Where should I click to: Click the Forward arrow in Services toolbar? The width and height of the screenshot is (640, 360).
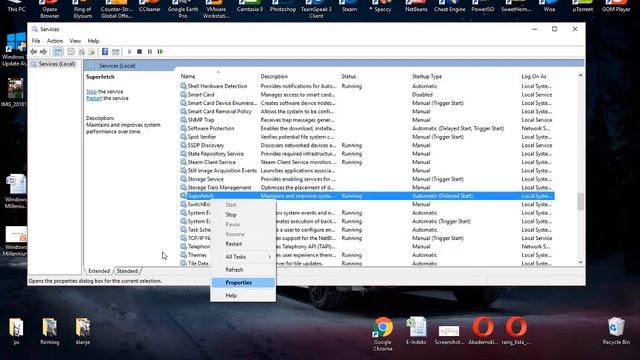pos(43,52)
